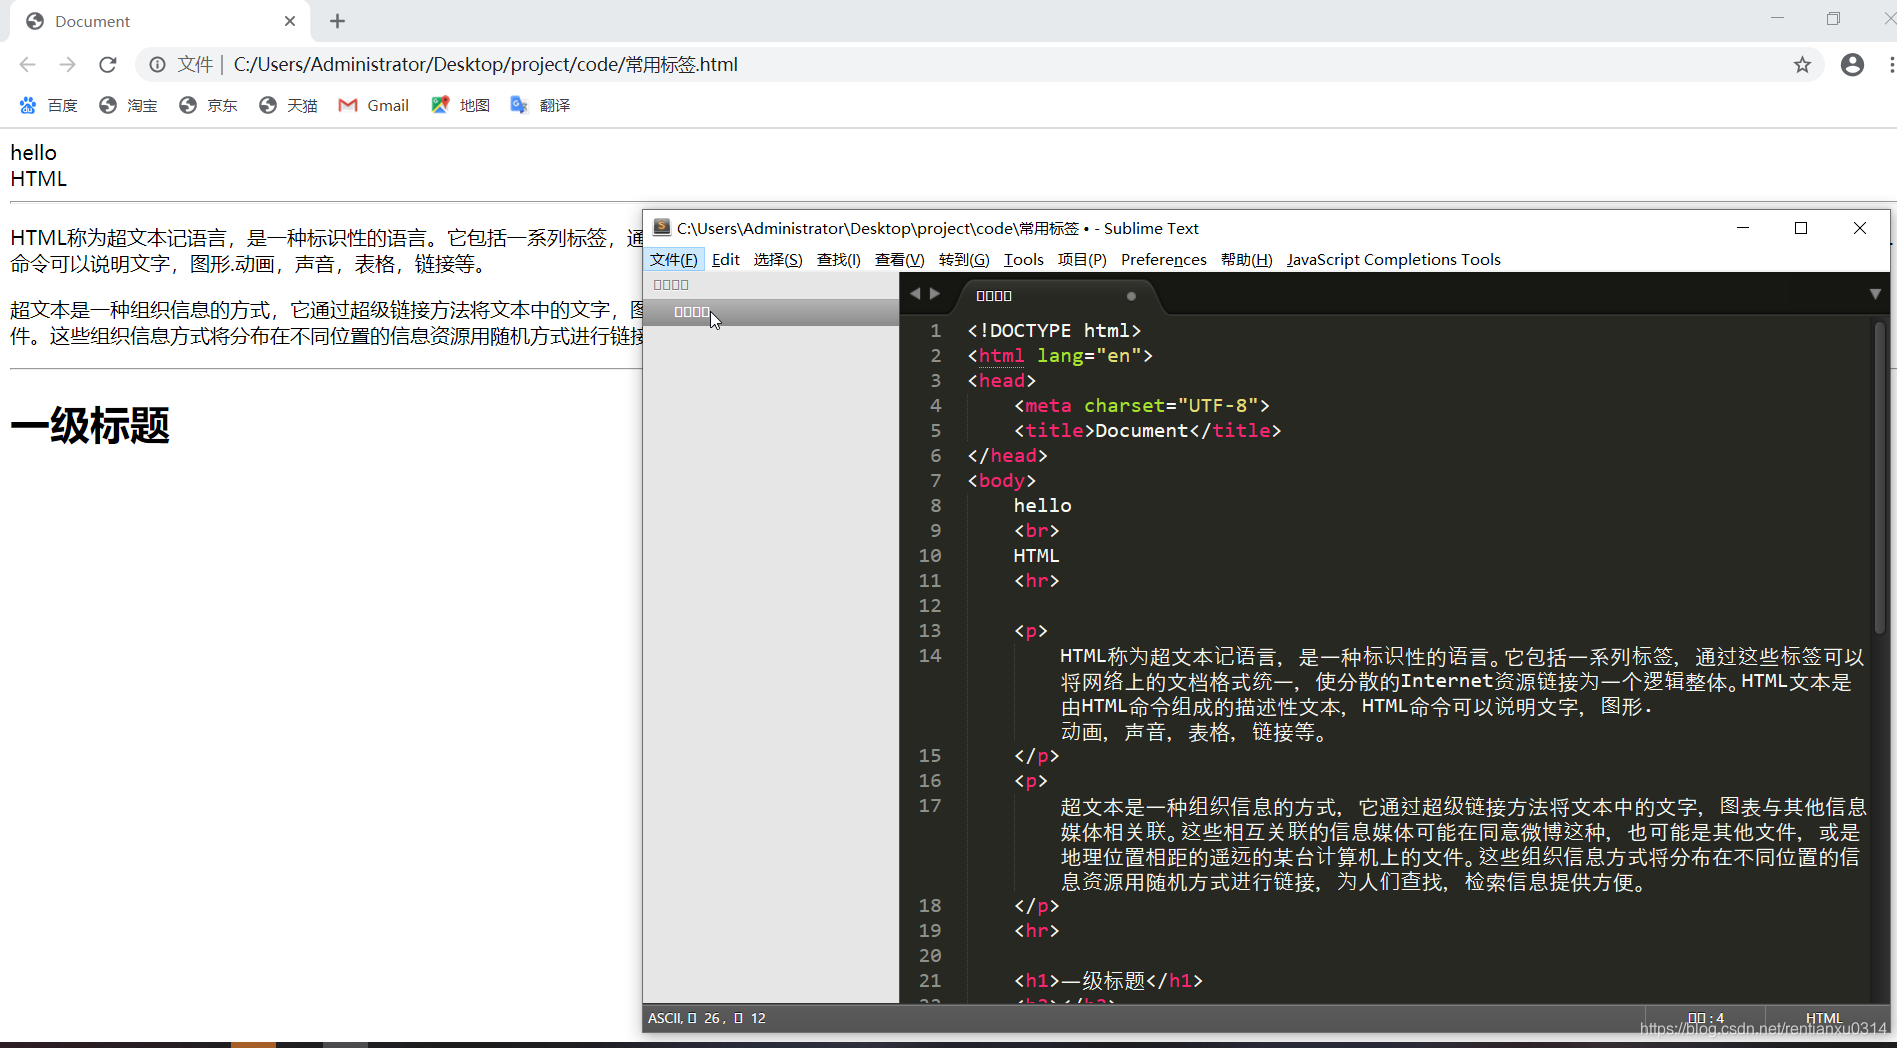Click the site info icon in address bar
Screen dimensions: 1897x1048
157,64
